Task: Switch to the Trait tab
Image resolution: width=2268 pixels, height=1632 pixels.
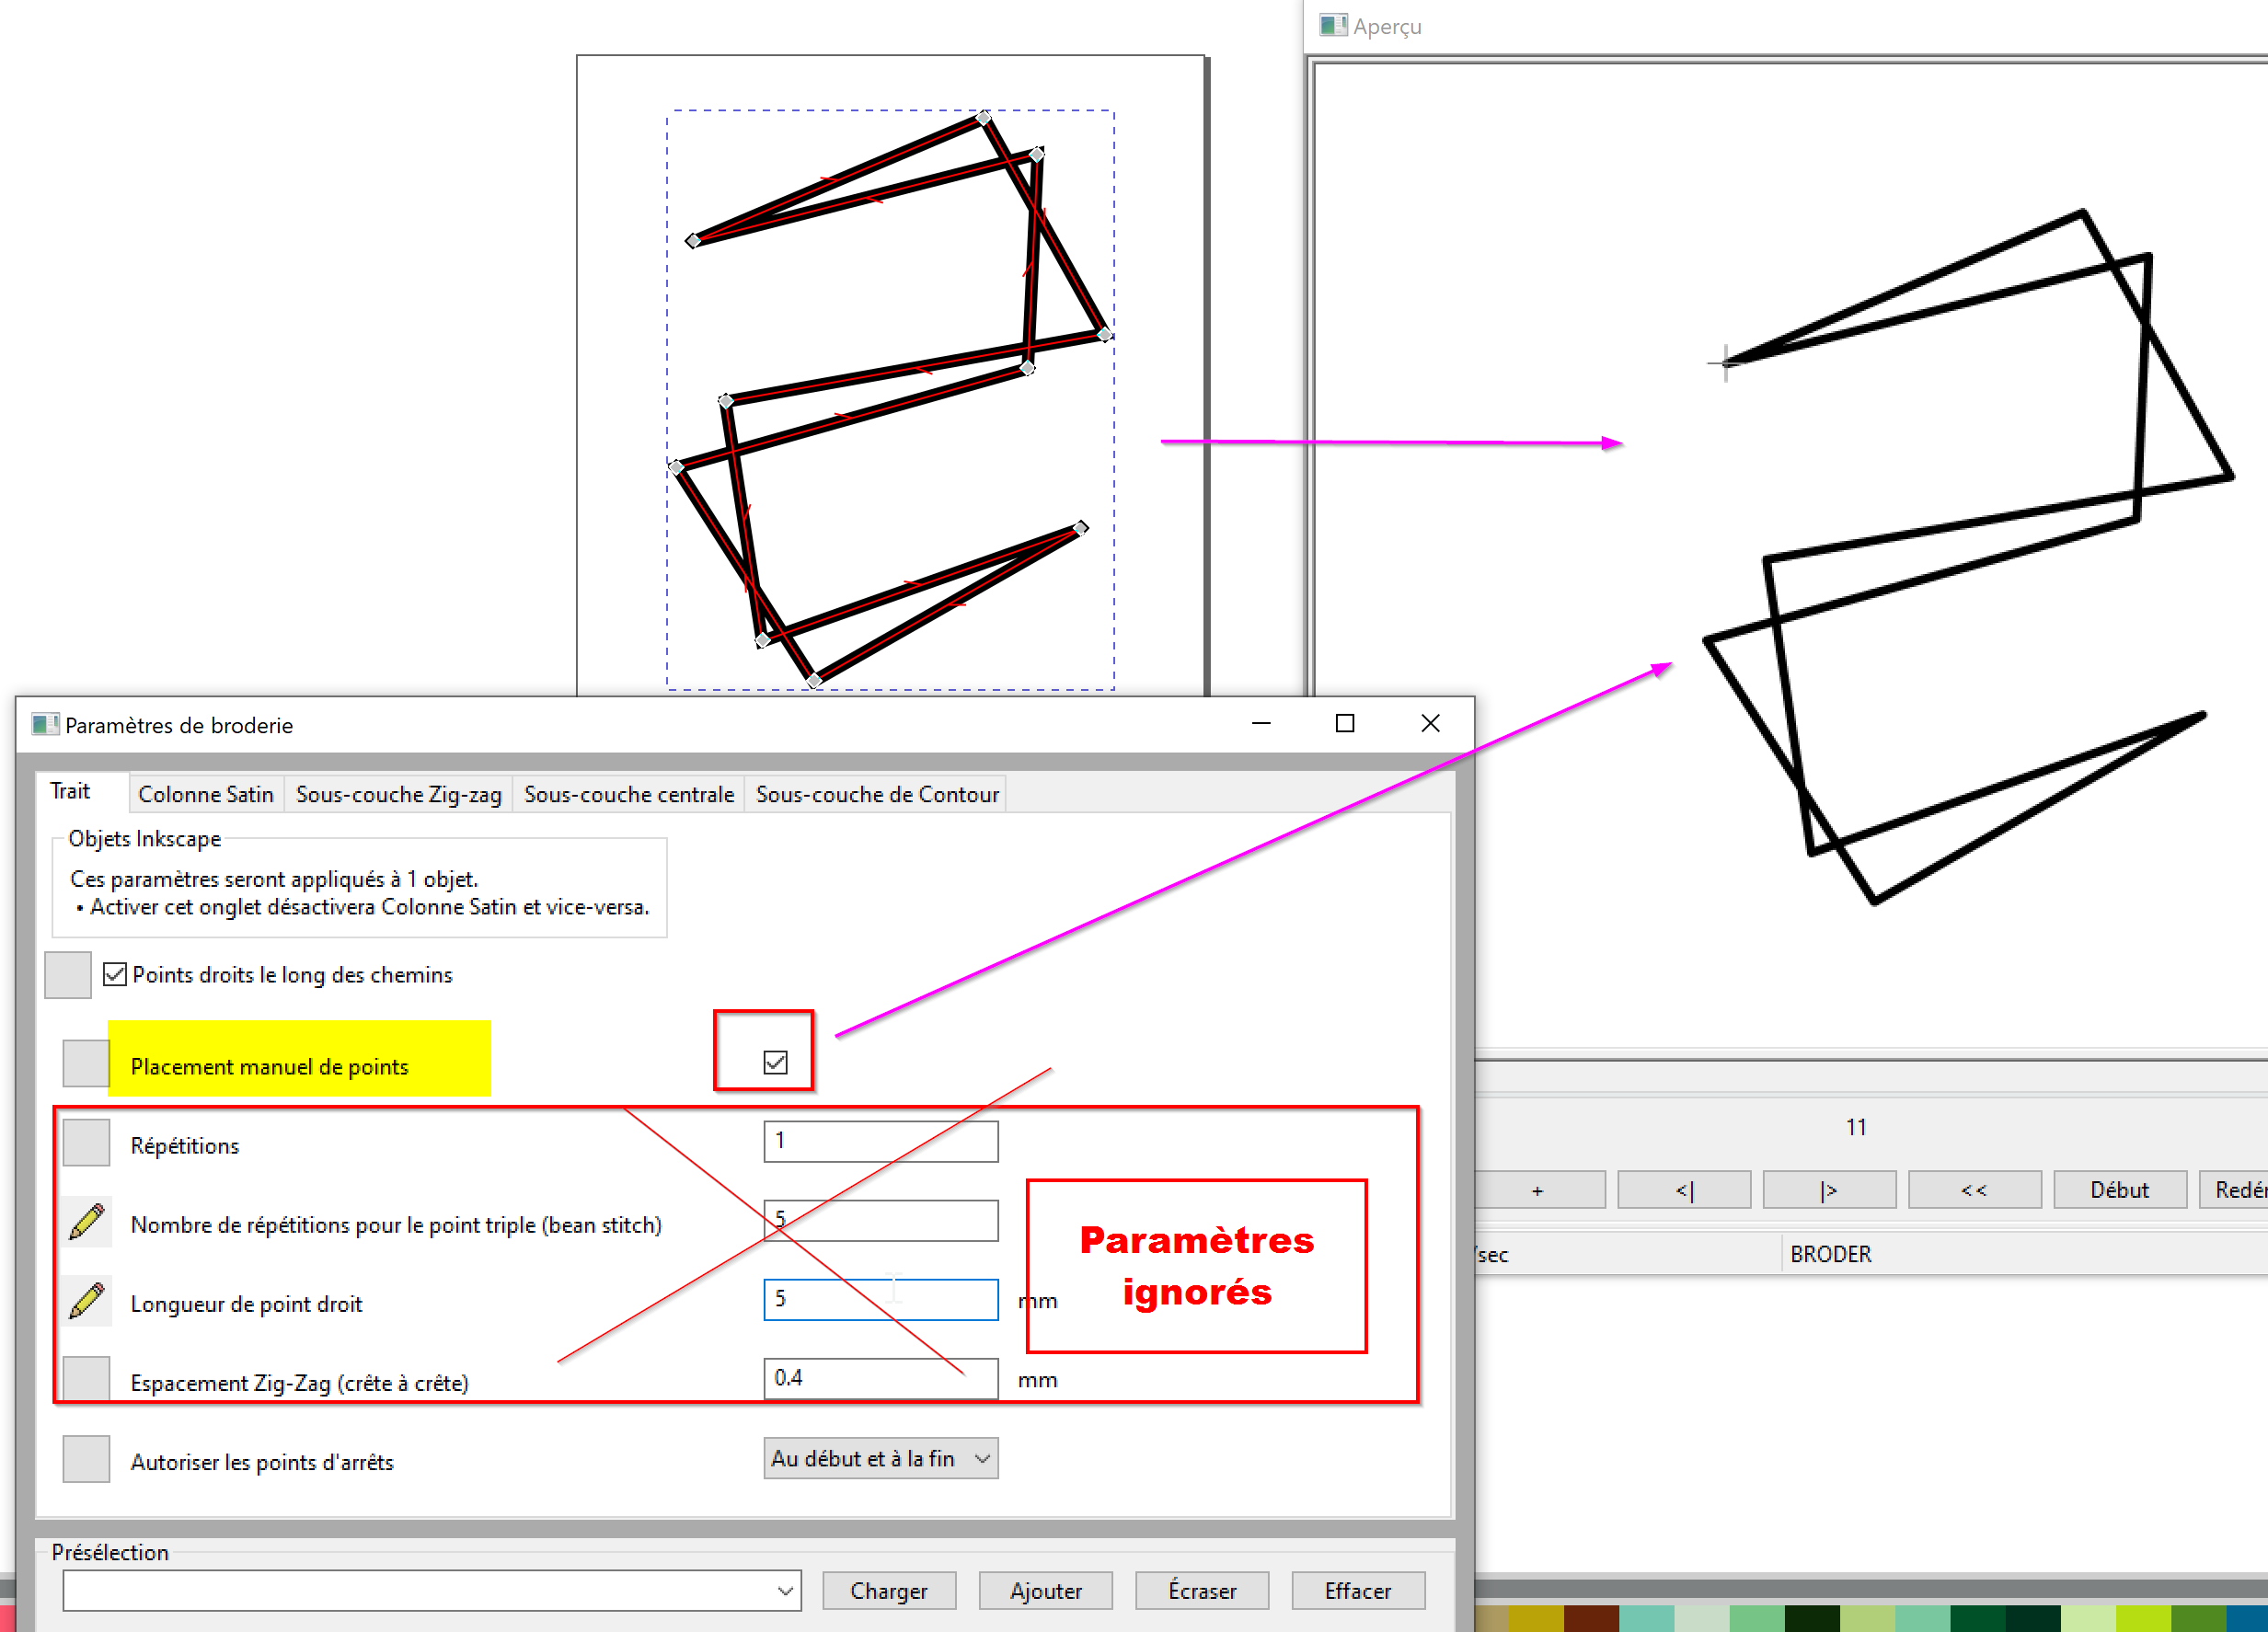Action: (70, 792)
